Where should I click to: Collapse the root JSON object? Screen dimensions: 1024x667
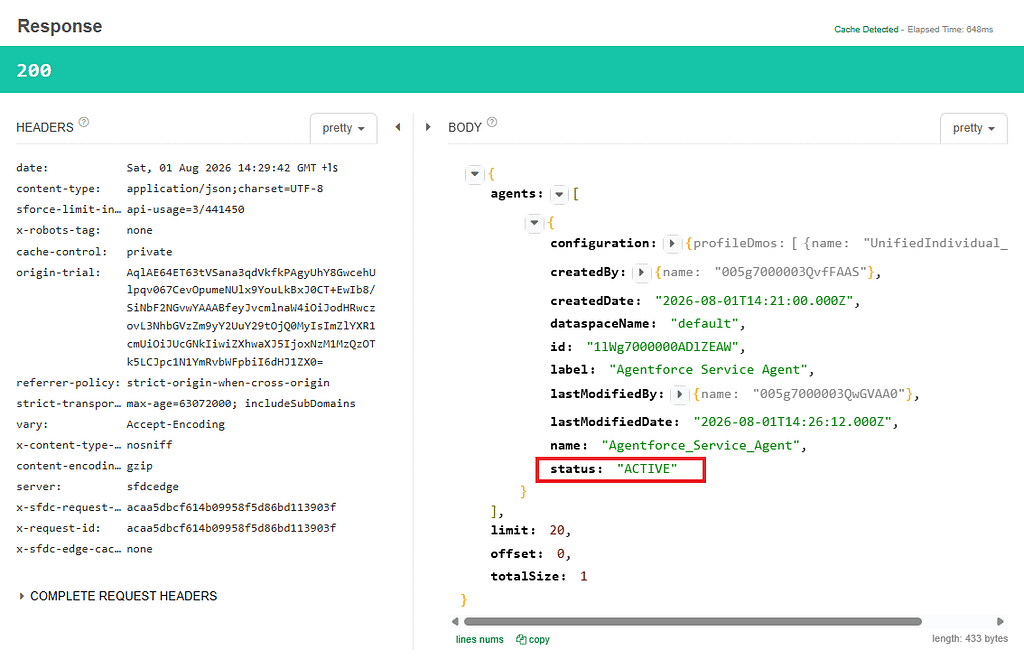pos(475,174)
